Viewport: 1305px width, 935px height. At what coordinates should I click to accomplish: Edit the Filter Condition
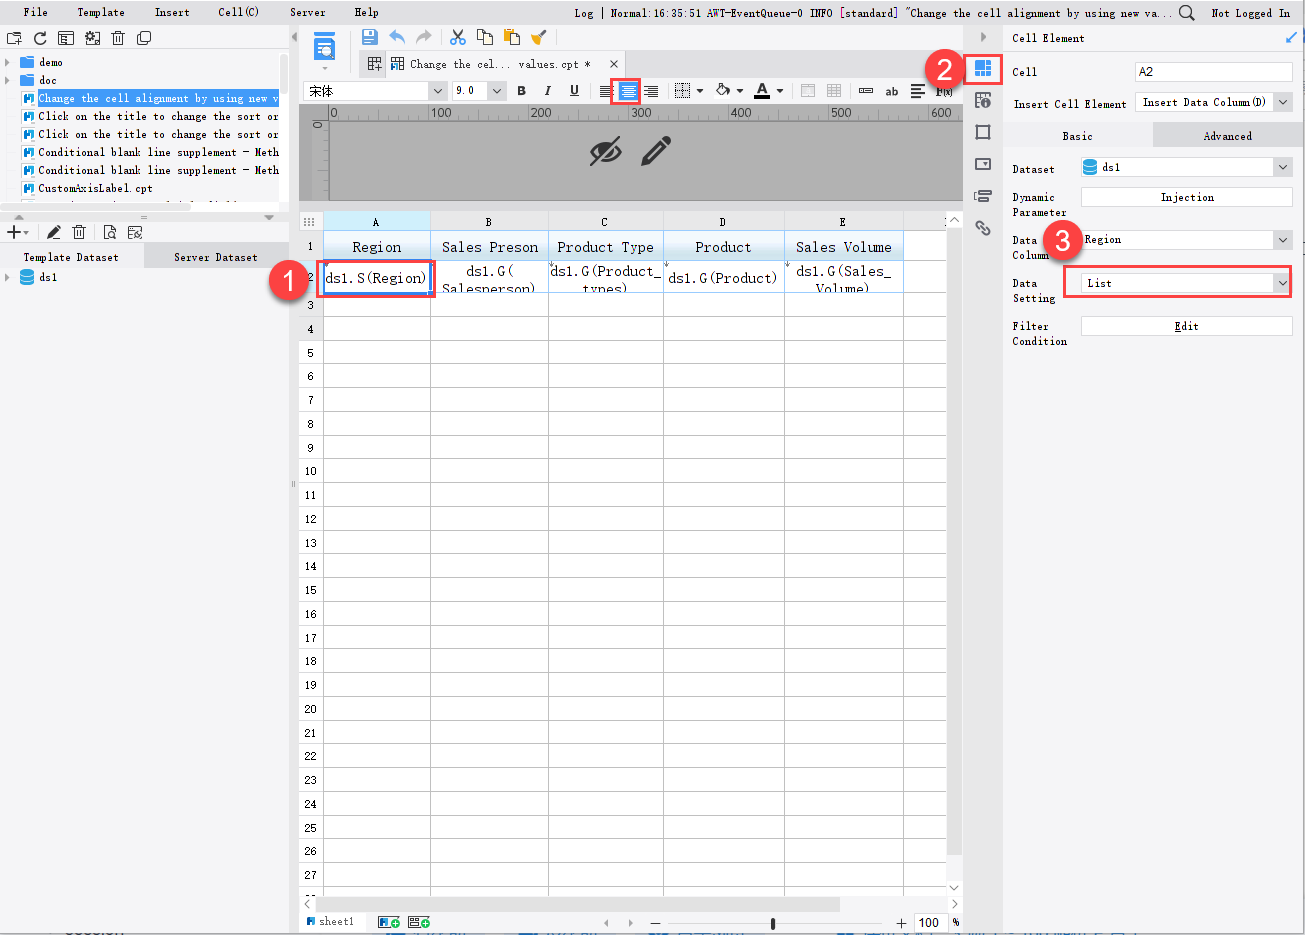pyautogui.click(x=1186, y=326)
